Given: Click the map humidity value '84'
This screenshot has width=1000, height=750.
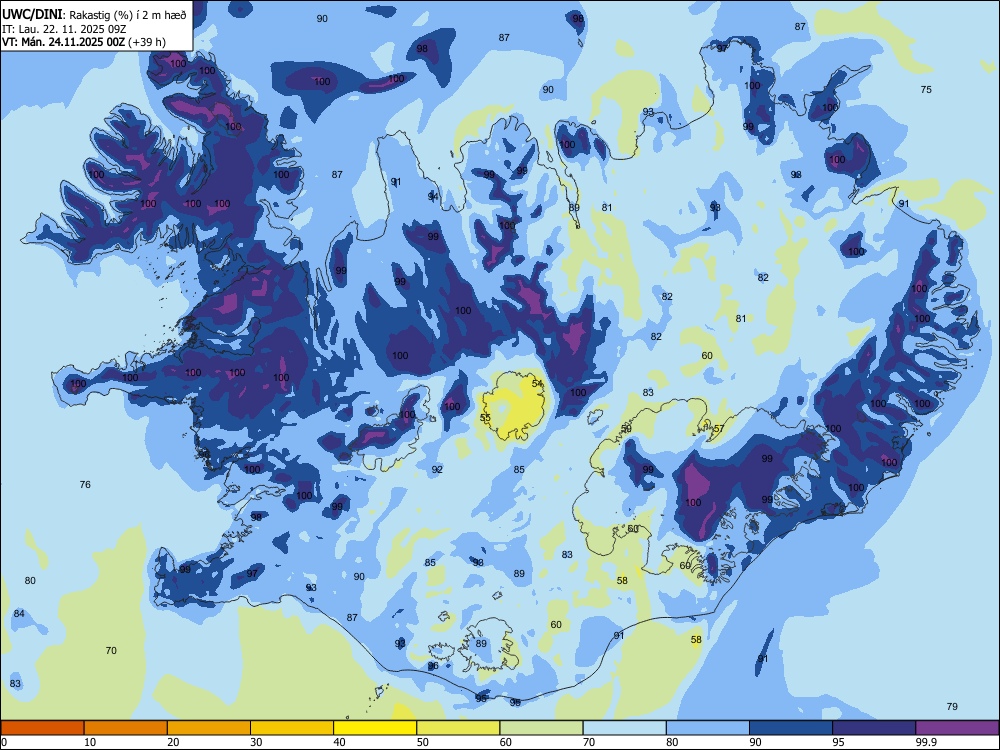Looking at the screenshot, I should coord(19,614).
